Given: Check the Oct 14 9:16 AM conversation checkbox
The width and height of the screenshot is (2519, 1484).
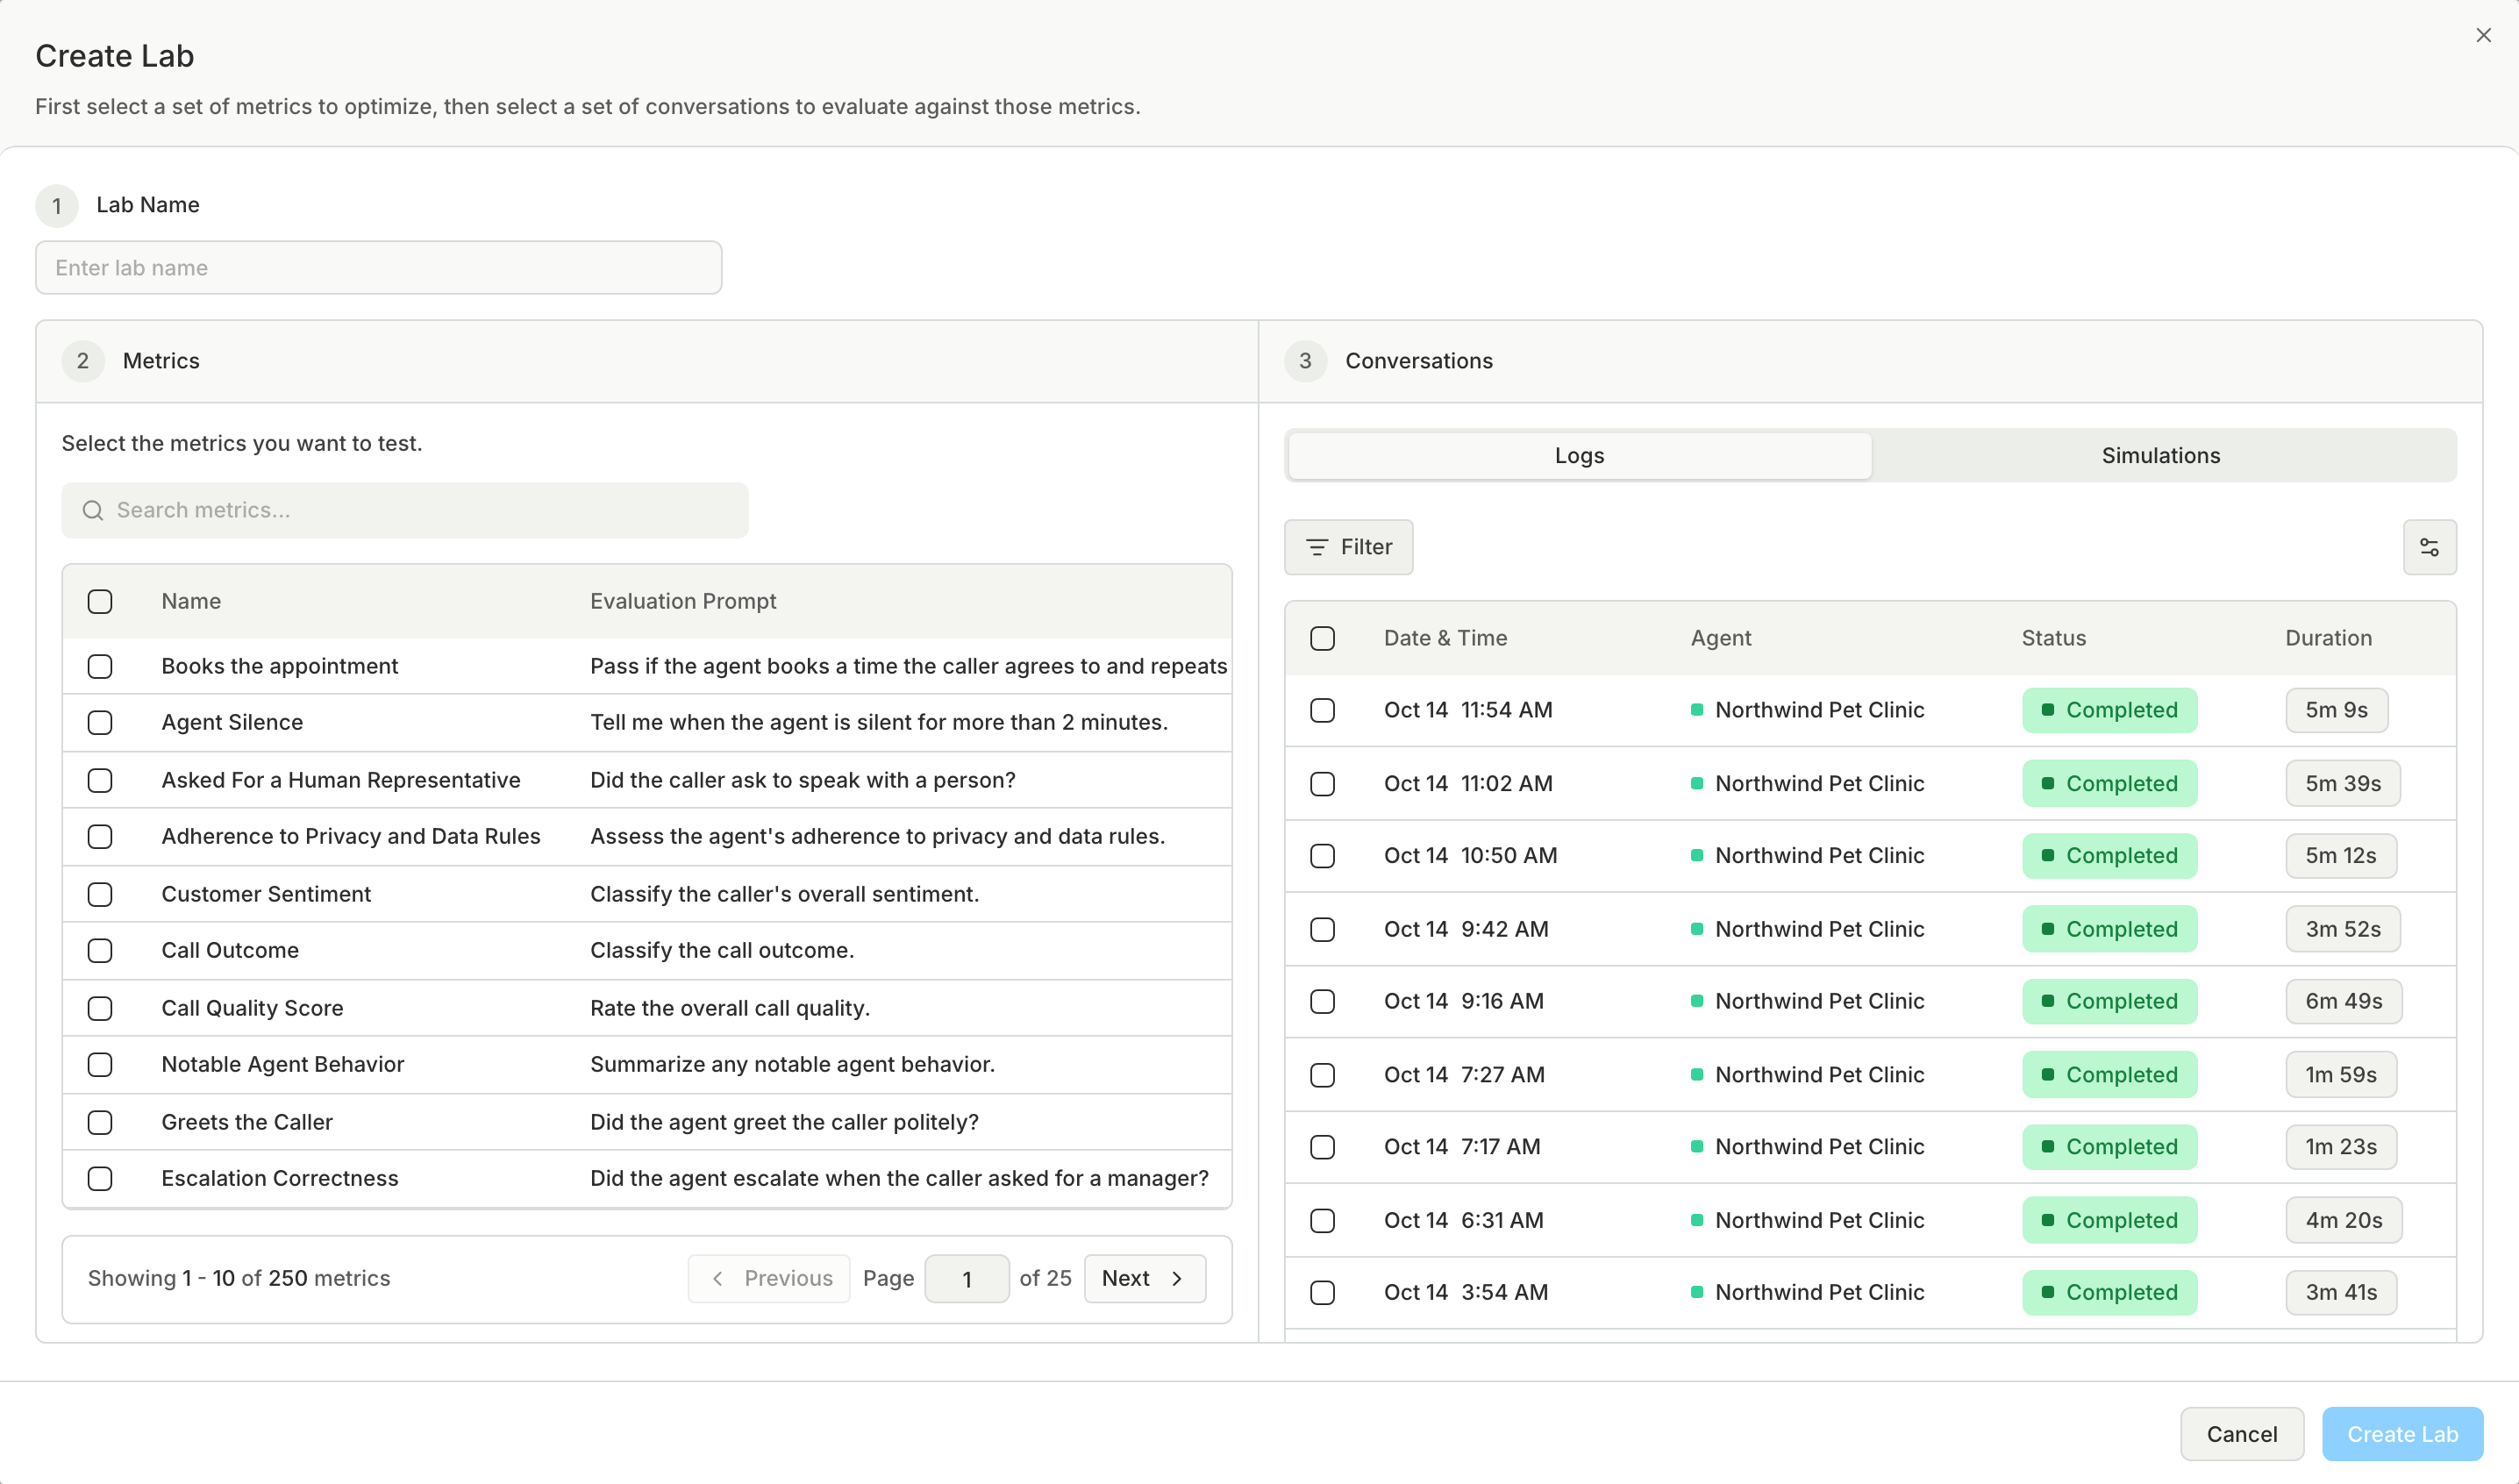Looking at the screenshot, I should (1322, 1001).
